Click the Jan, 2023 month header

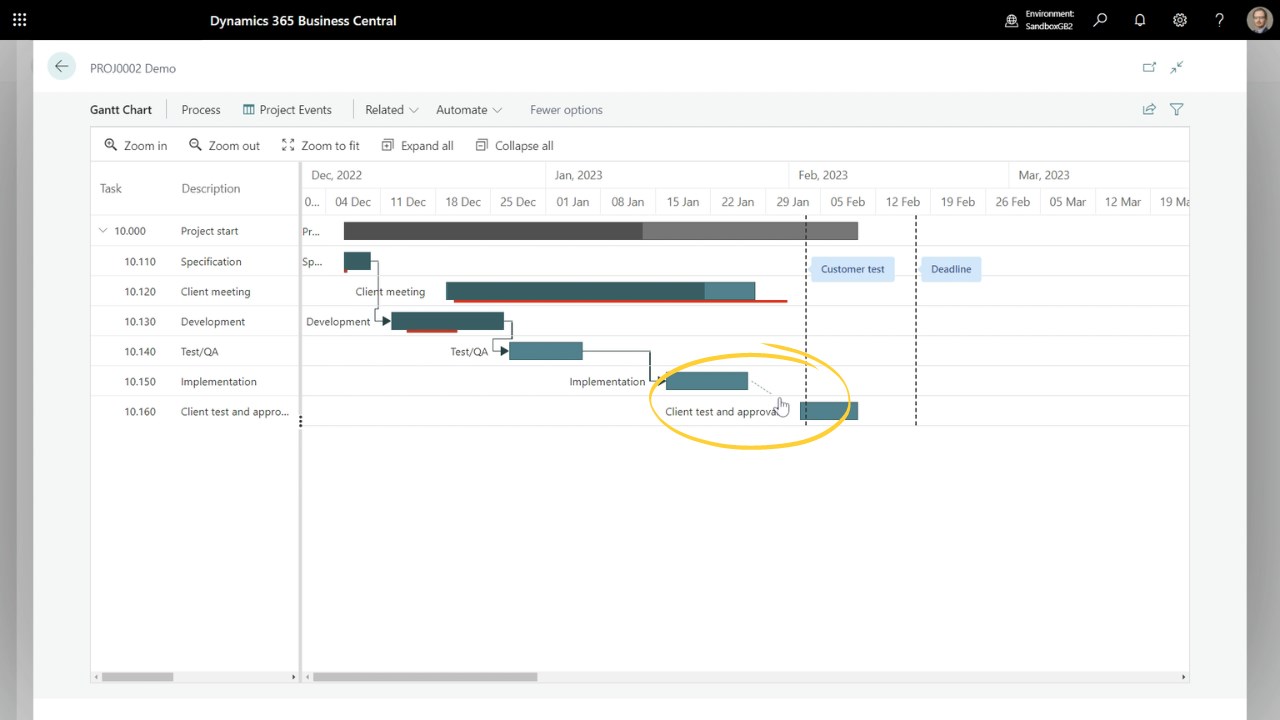[579, 175]
